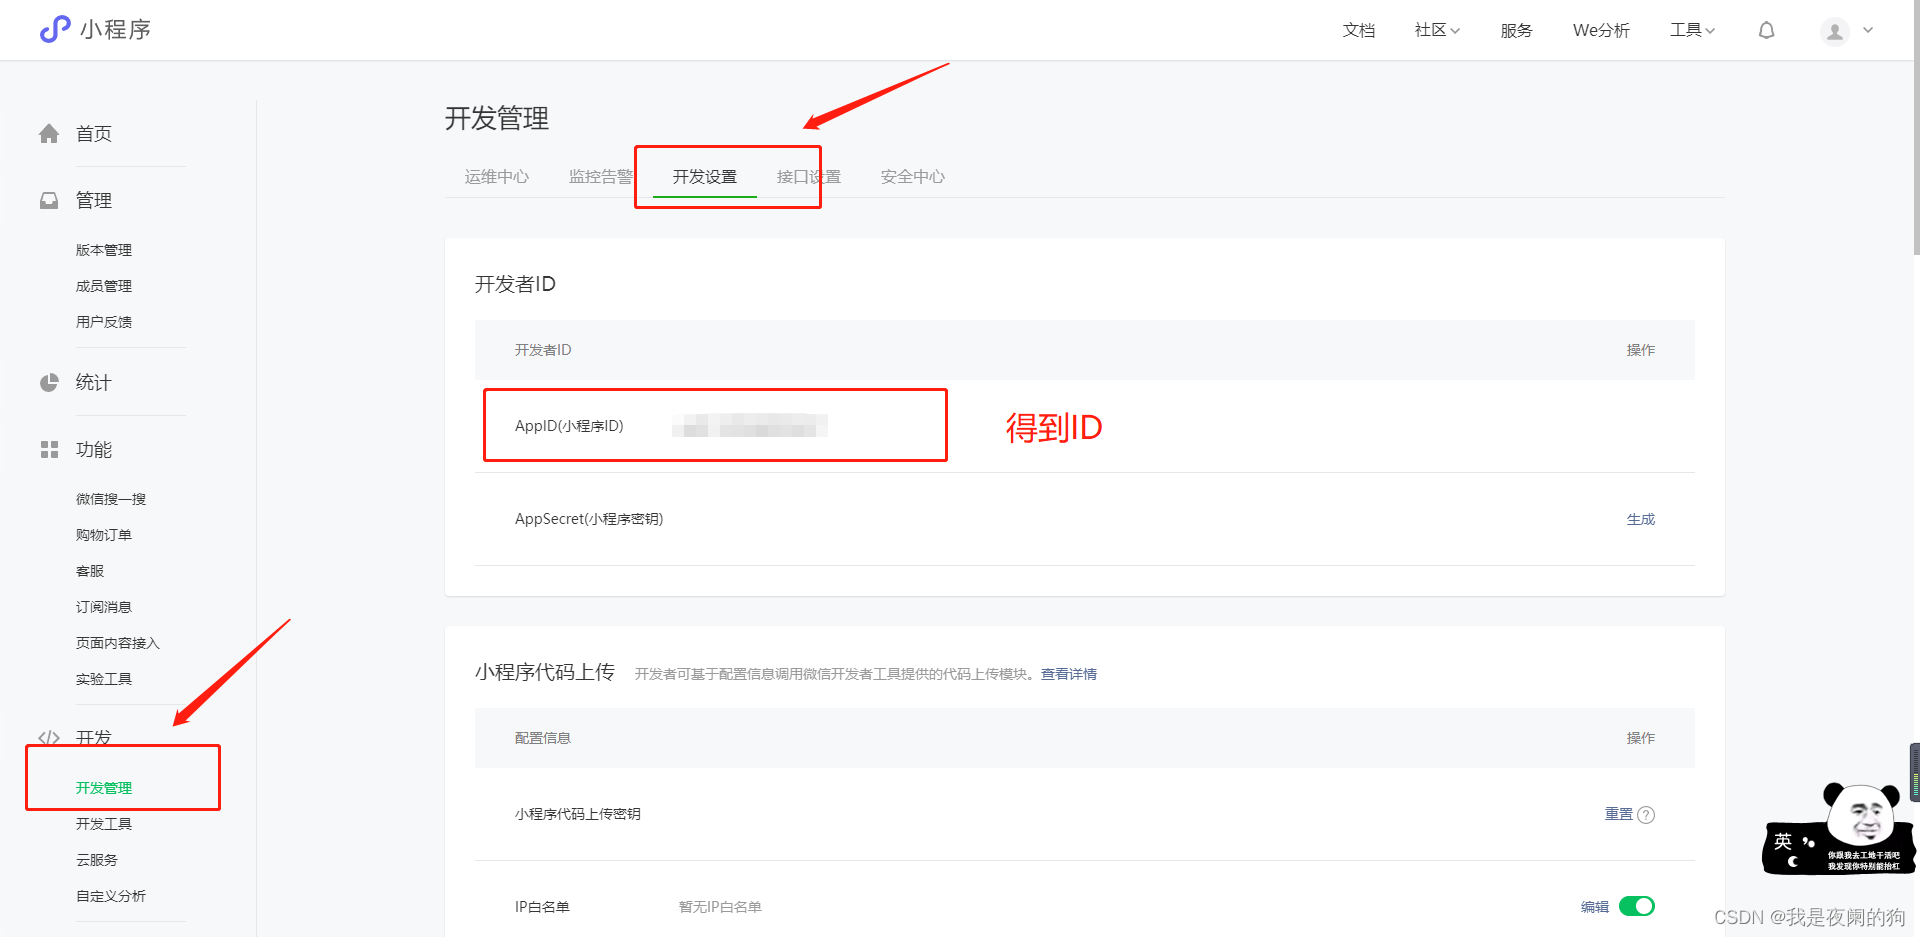
Task: Expand the 社区 dropdown menu
Action: click(x=1437, y=31)
